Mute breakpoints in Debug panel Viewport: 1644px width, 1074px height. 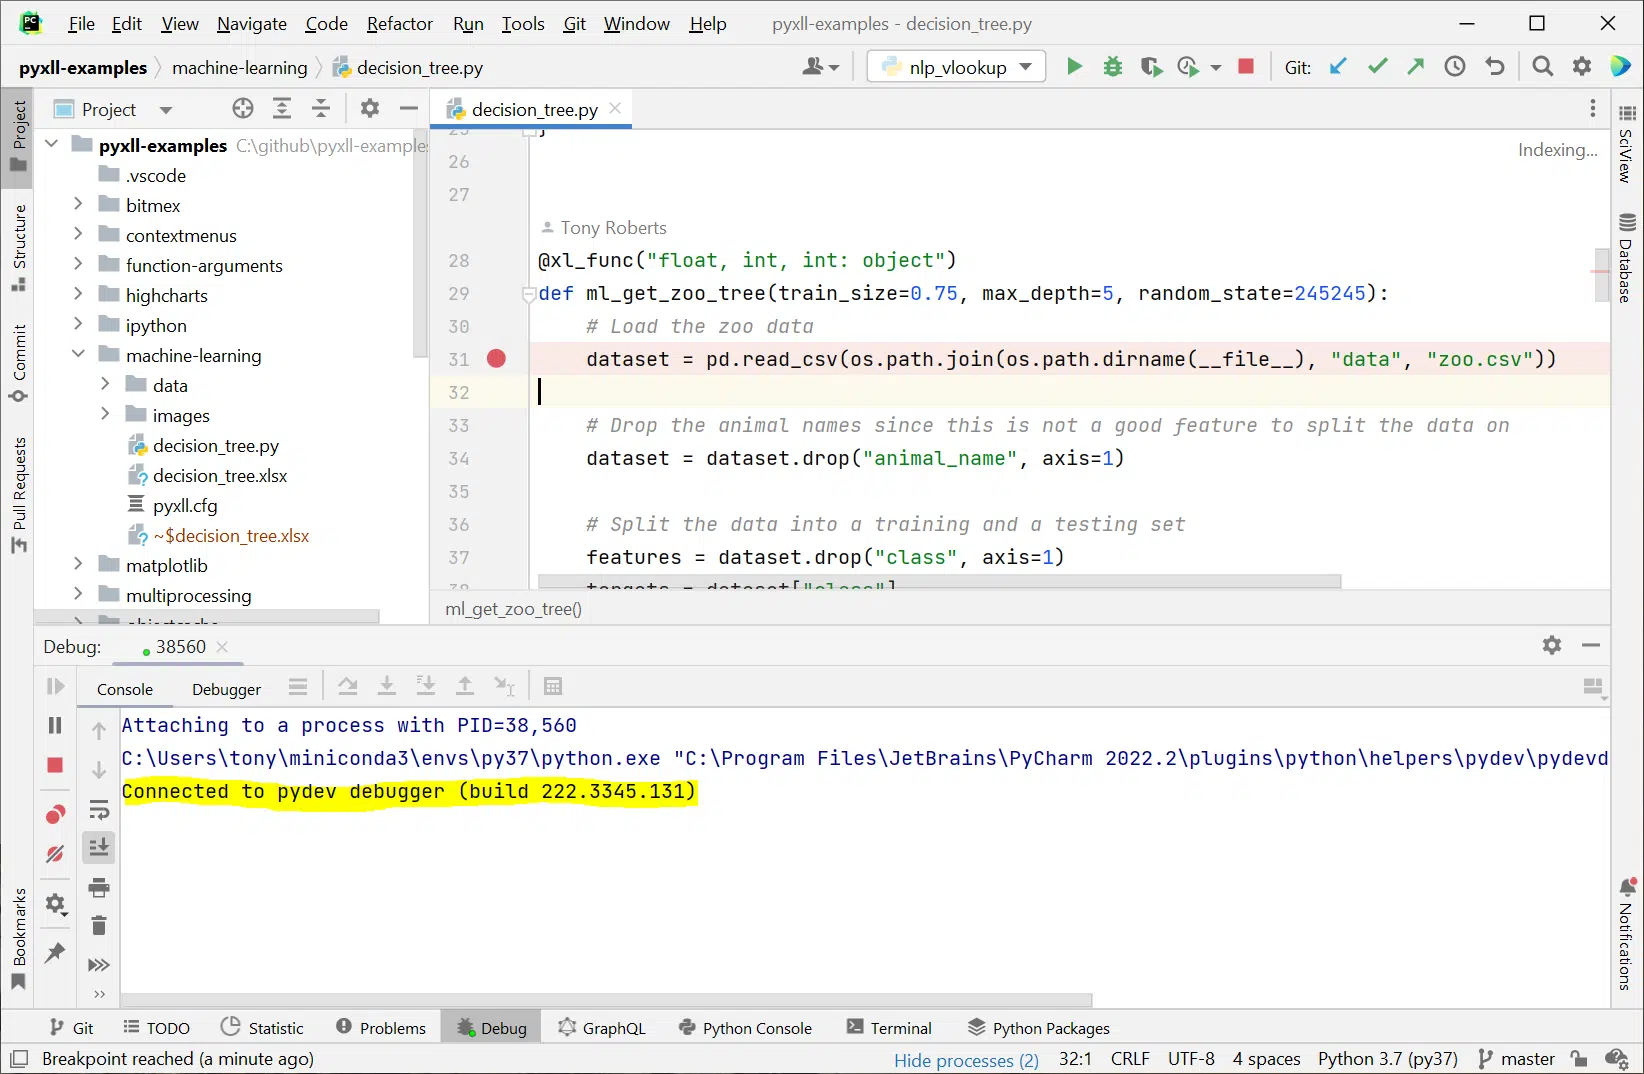tap(55, 854)
